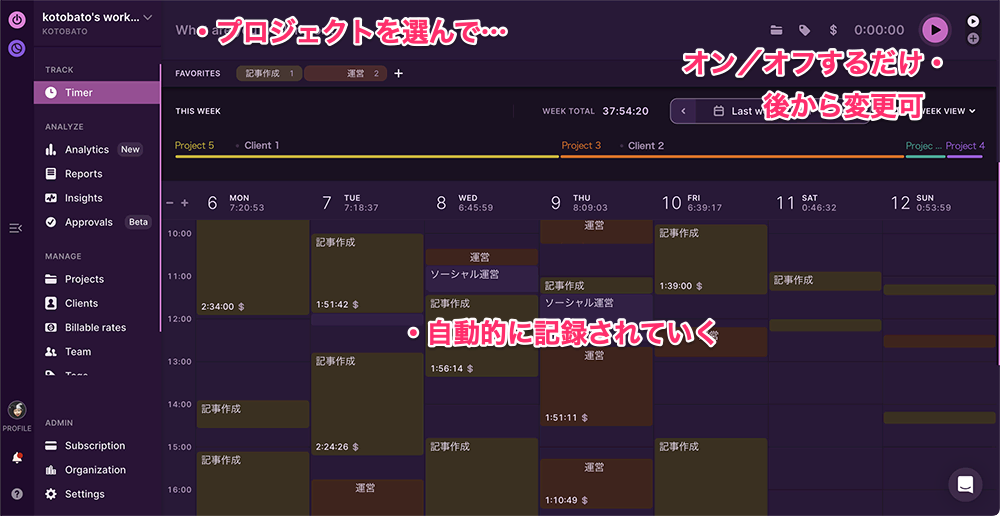Select Tuesday 7 day header

[351, 203]
